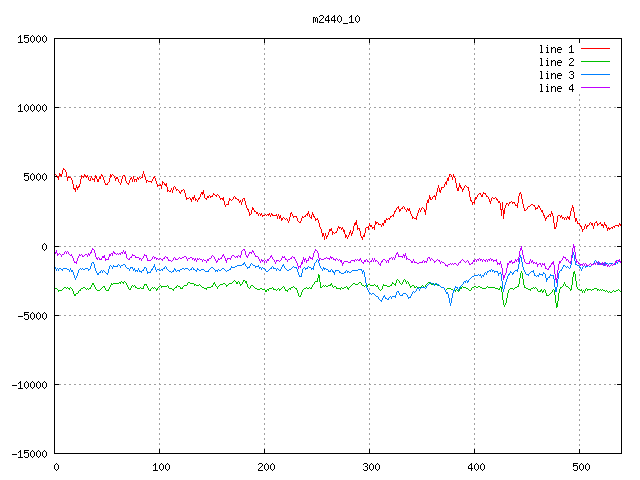Click the blue legend sample for line 3
This screenshot has height=480, width=640.
coord(596,75)
